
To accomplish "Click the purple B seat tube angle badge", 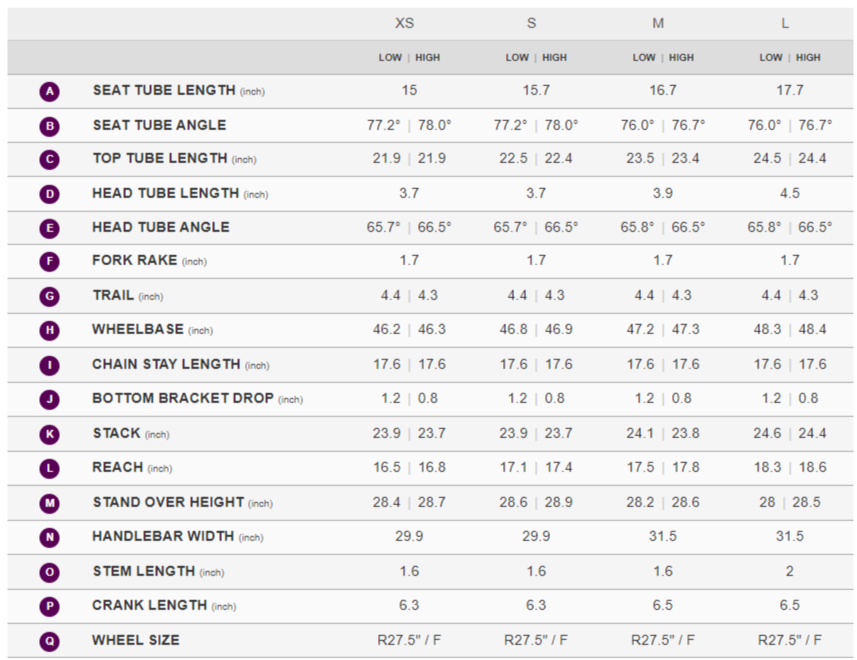I will click(x=49, y=126).
